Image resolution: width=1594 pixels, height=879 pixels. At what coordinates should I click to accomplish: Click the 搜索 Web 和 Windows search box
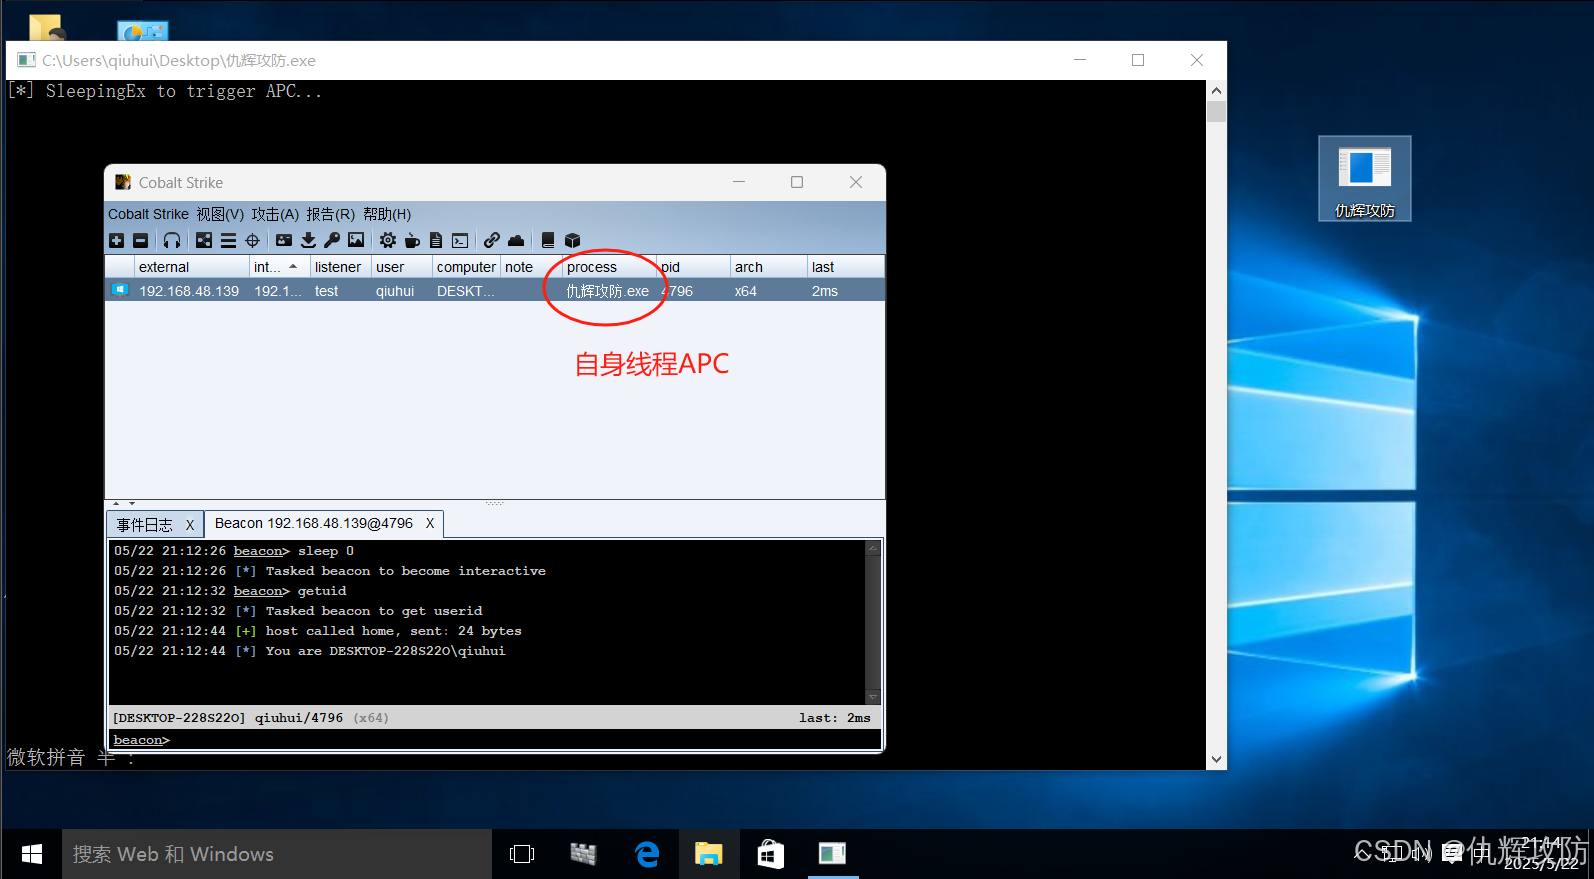(277, 854)
